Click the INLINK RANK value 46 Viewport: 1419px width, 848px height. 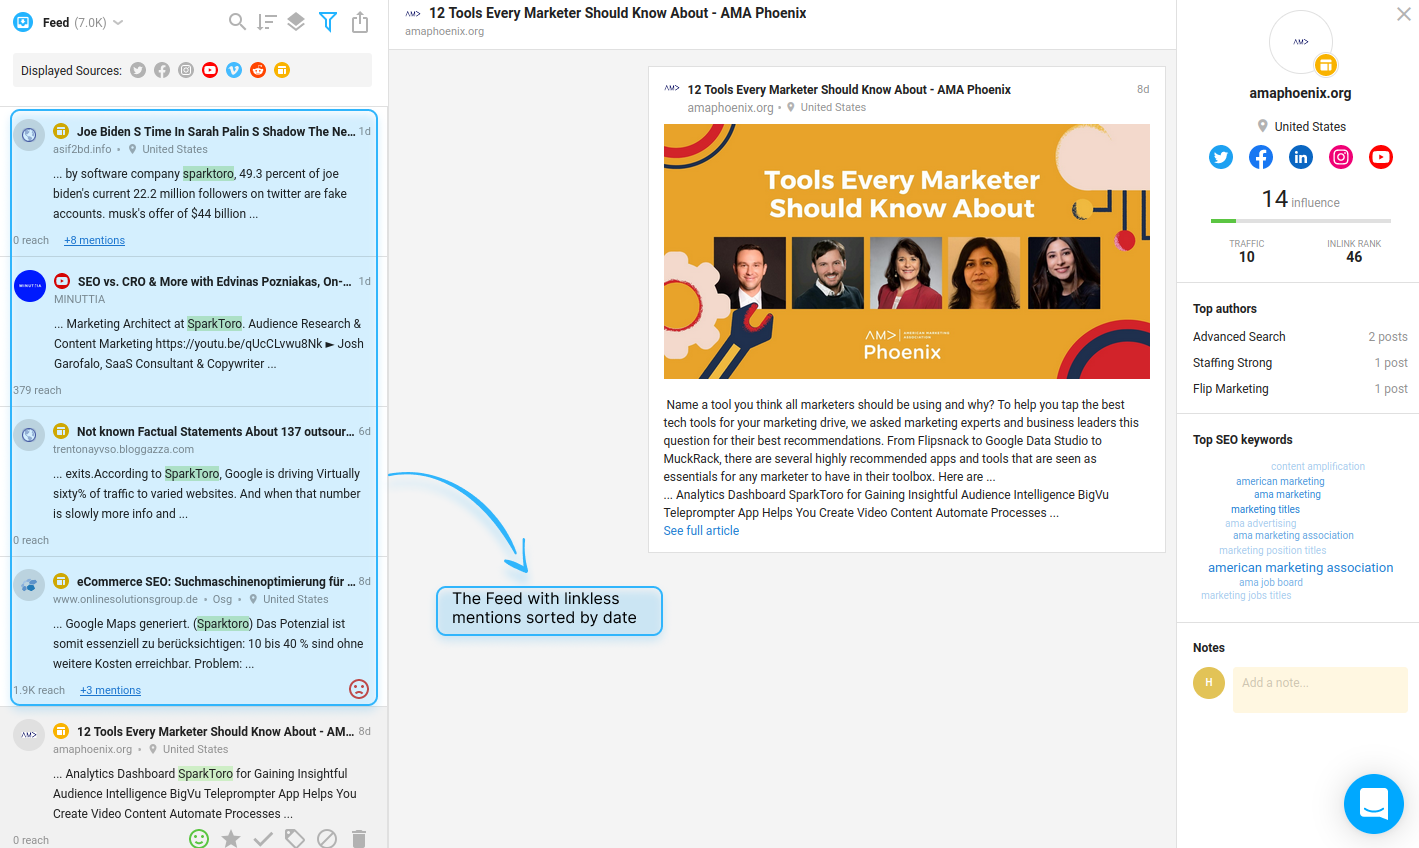click(x=1354, y=257)
